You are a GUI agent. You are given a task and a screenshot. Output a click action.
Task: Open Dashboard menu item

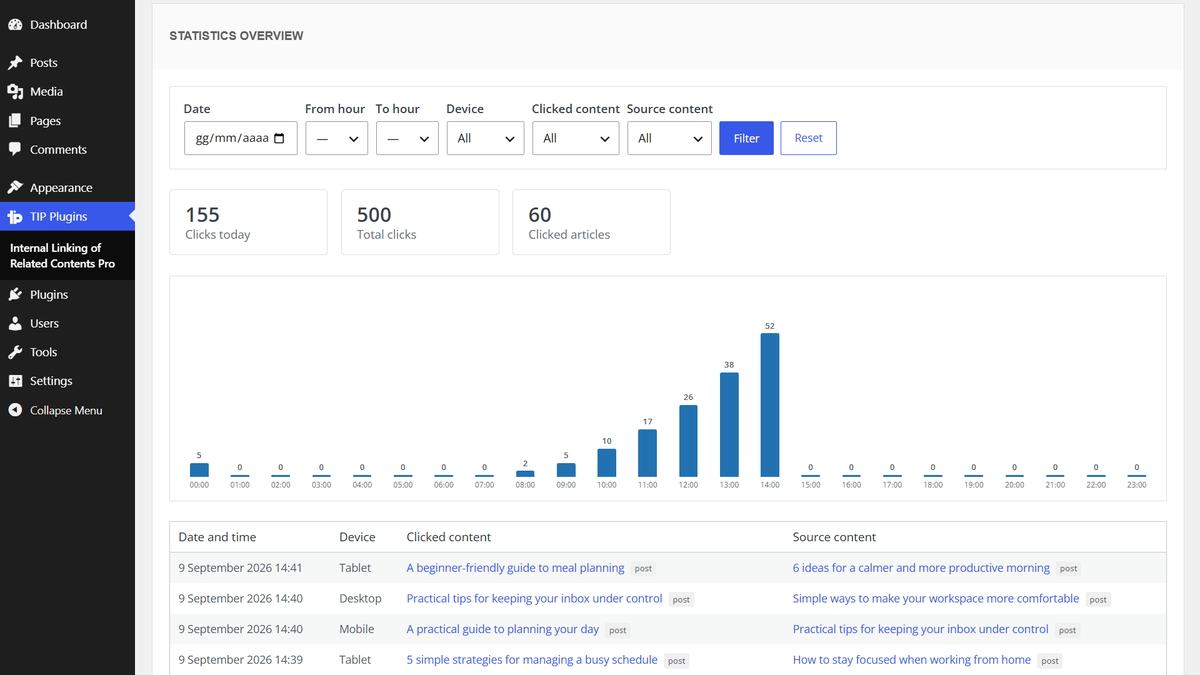tap(67, 24)
